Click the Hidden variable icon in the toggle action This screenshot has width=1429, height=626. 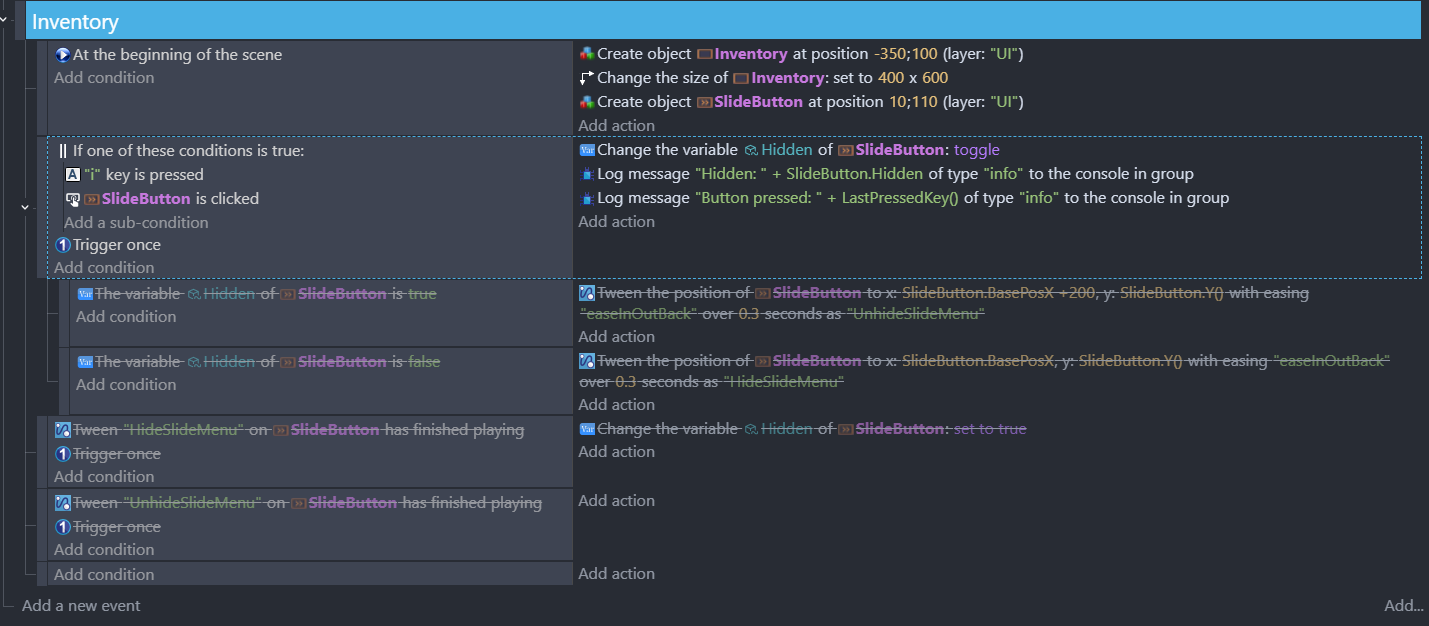click(x=751, y=150)
